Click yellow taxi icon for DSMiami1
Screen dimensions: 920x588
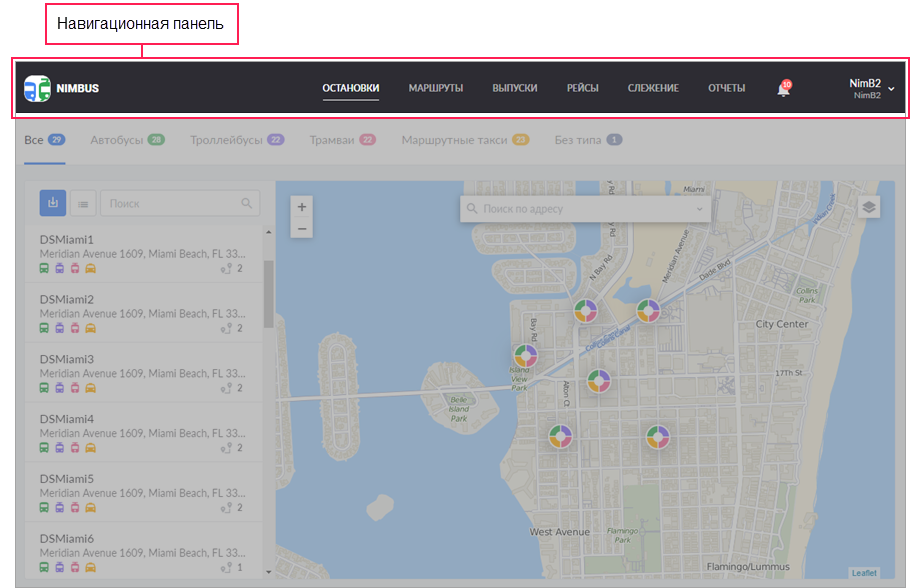90,269
